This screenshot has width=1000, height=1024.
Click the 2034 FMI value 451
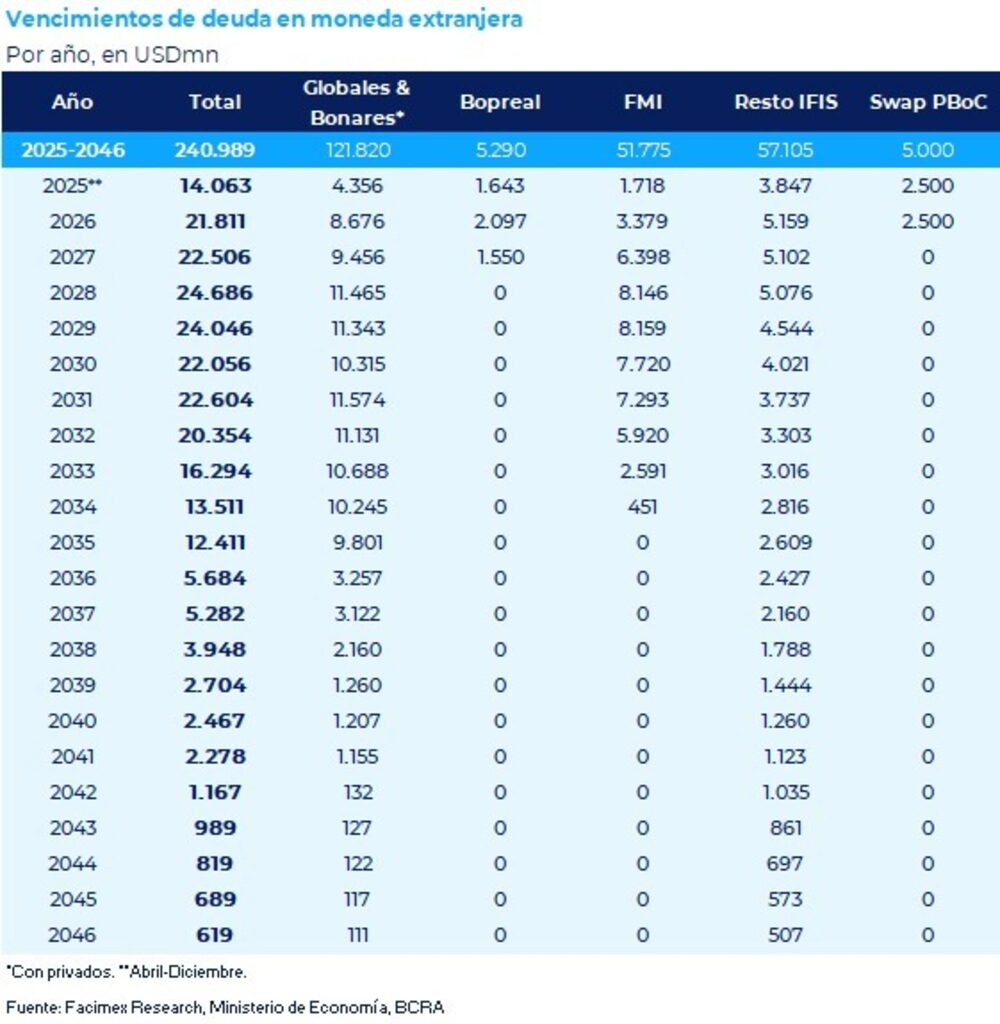coord(642,507)
